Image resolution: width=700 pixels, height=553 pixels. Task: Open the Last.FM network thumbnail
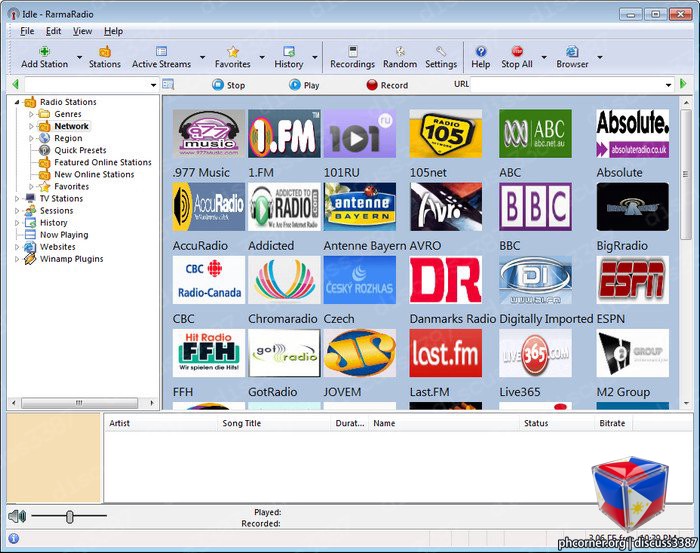tap(446, 353)
